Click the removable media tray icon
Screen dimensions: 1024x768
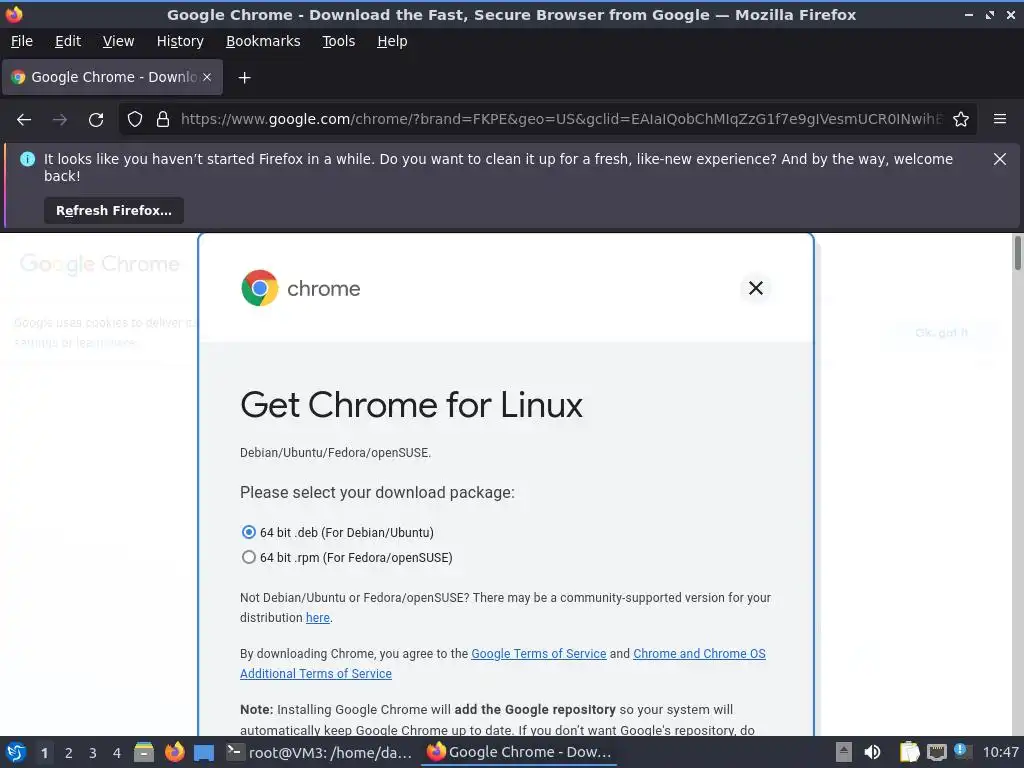coord(844,752)
